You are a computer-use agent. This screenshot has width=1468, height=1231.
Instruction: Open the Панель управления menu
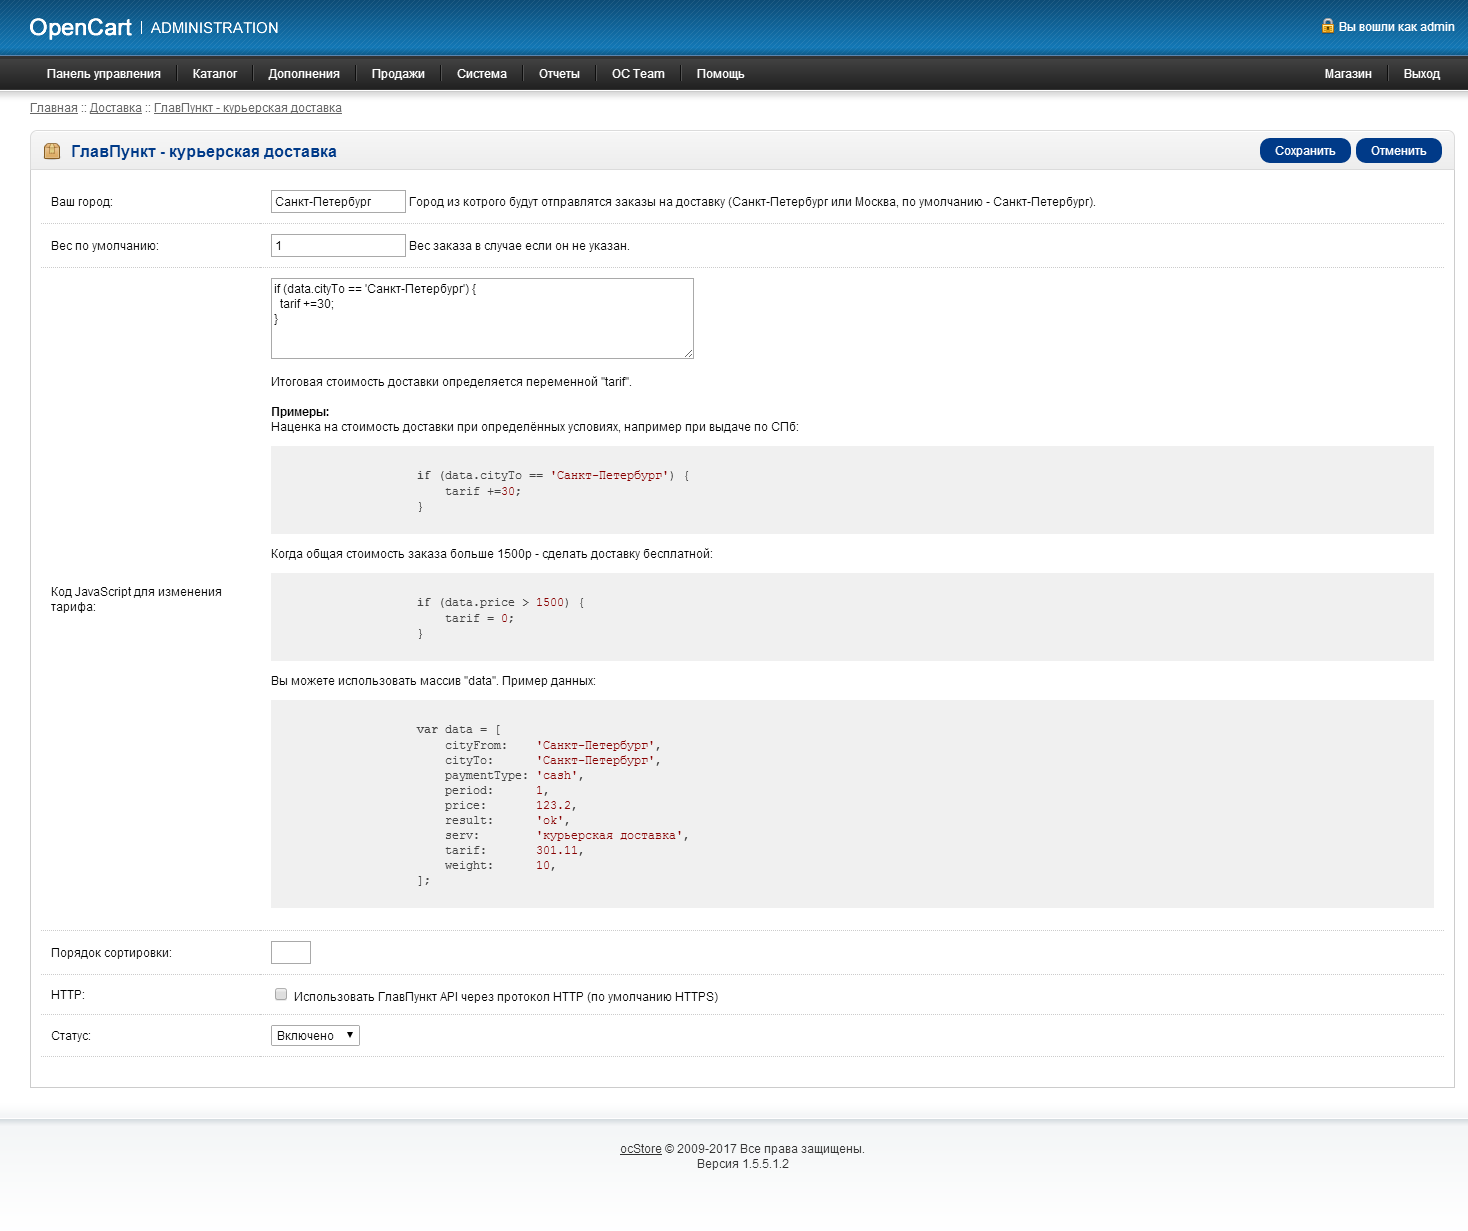[x=103, y=74]
